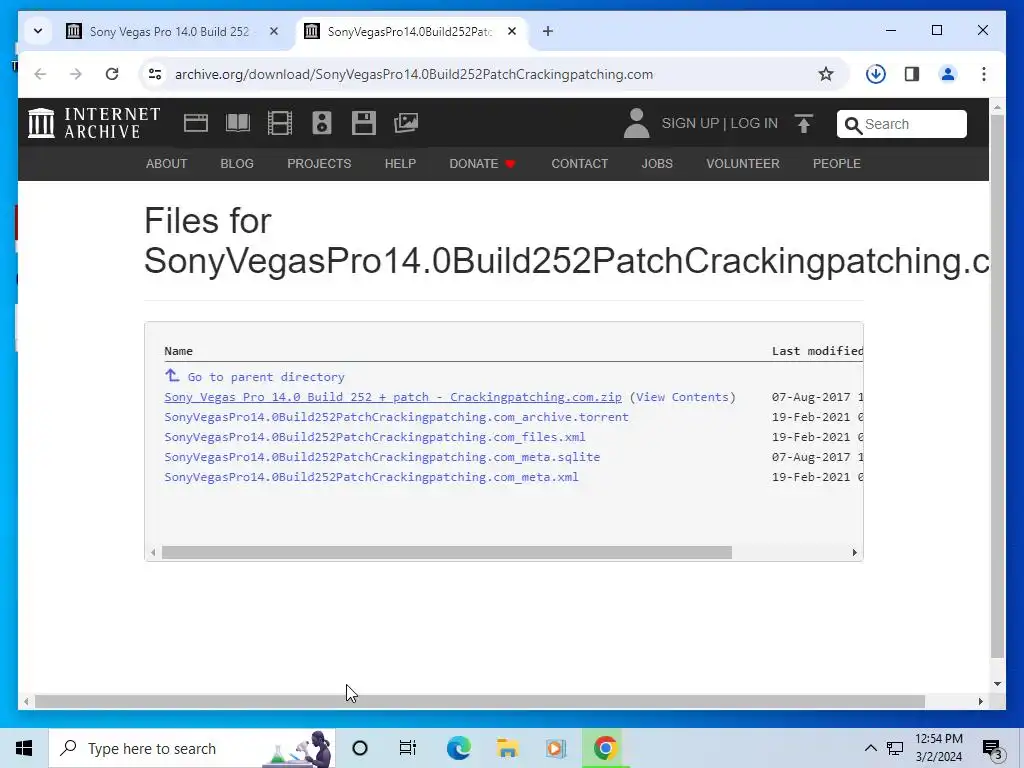1024x768 pixels.
Task: Select the SonyVegasPro14.0Build252Patc tab
Action: click(409, 31)
